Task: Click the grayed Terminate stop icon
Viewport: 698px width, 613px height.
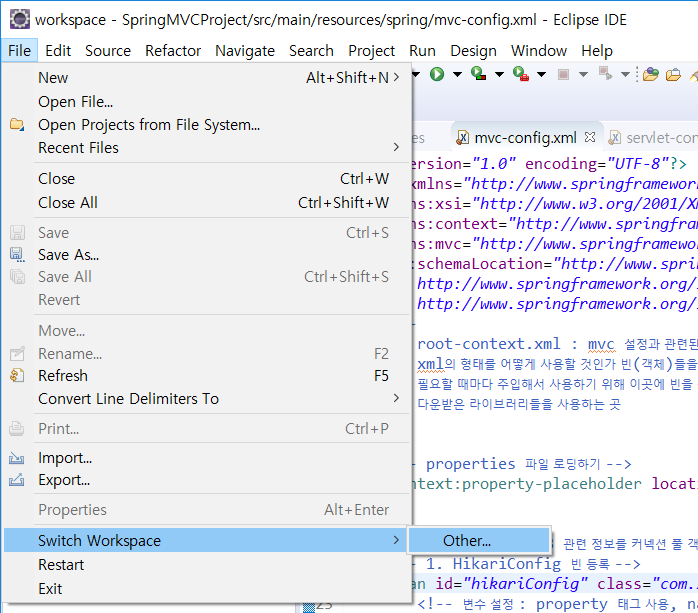Action: point(563,74)
